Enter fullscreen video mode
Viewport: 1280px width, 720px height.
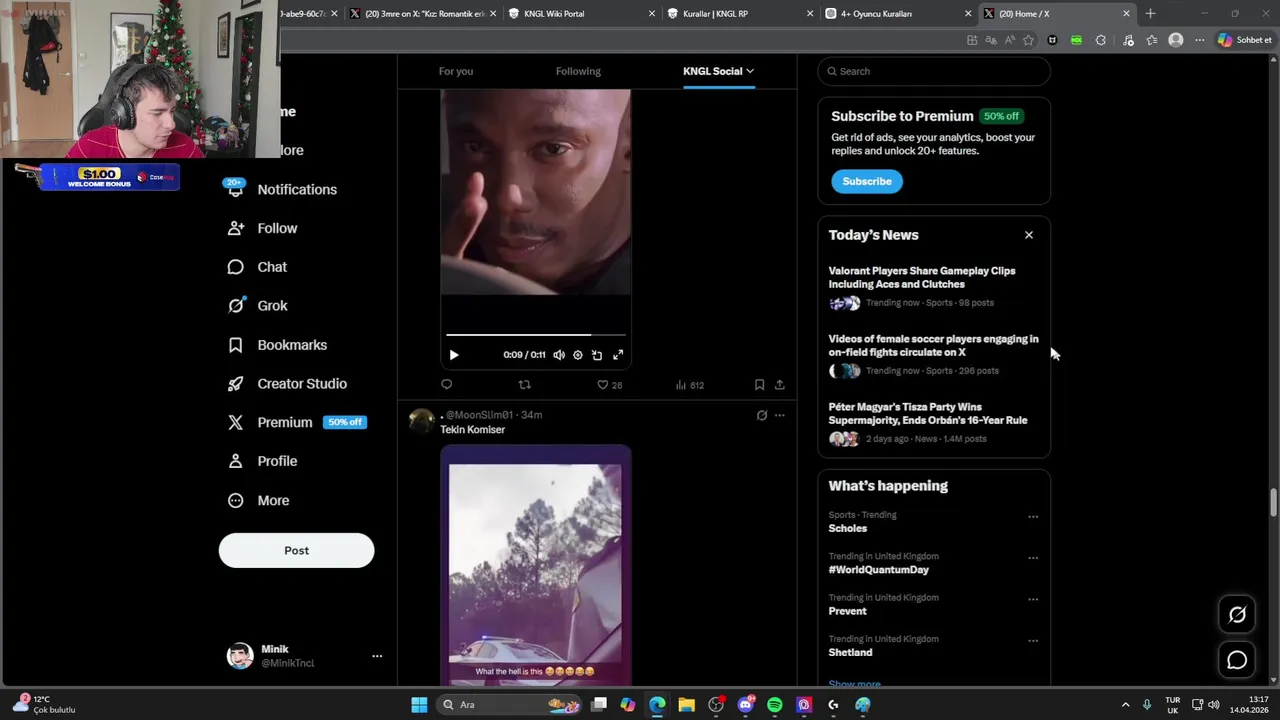point(618,355)
